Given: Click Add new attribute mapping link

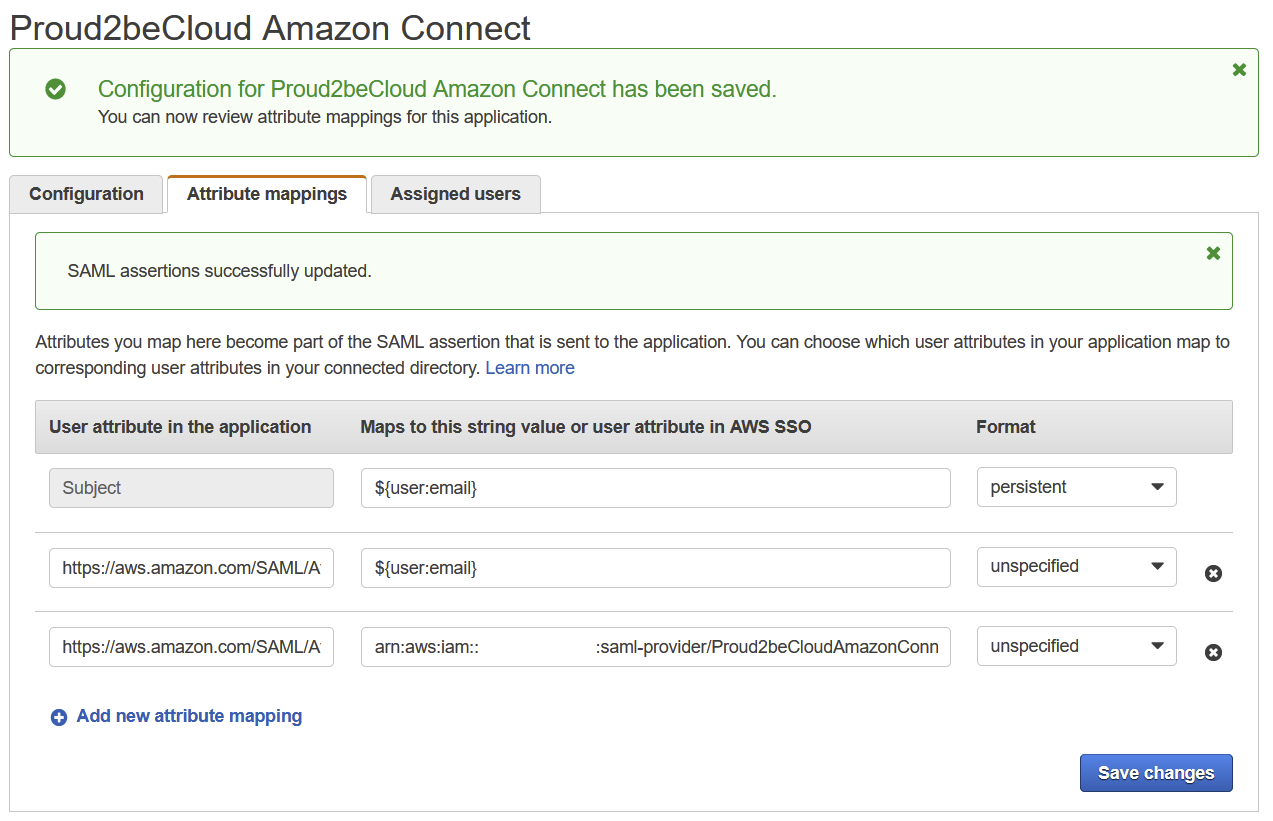Looking at the screenshot, I should coord(189,716).
